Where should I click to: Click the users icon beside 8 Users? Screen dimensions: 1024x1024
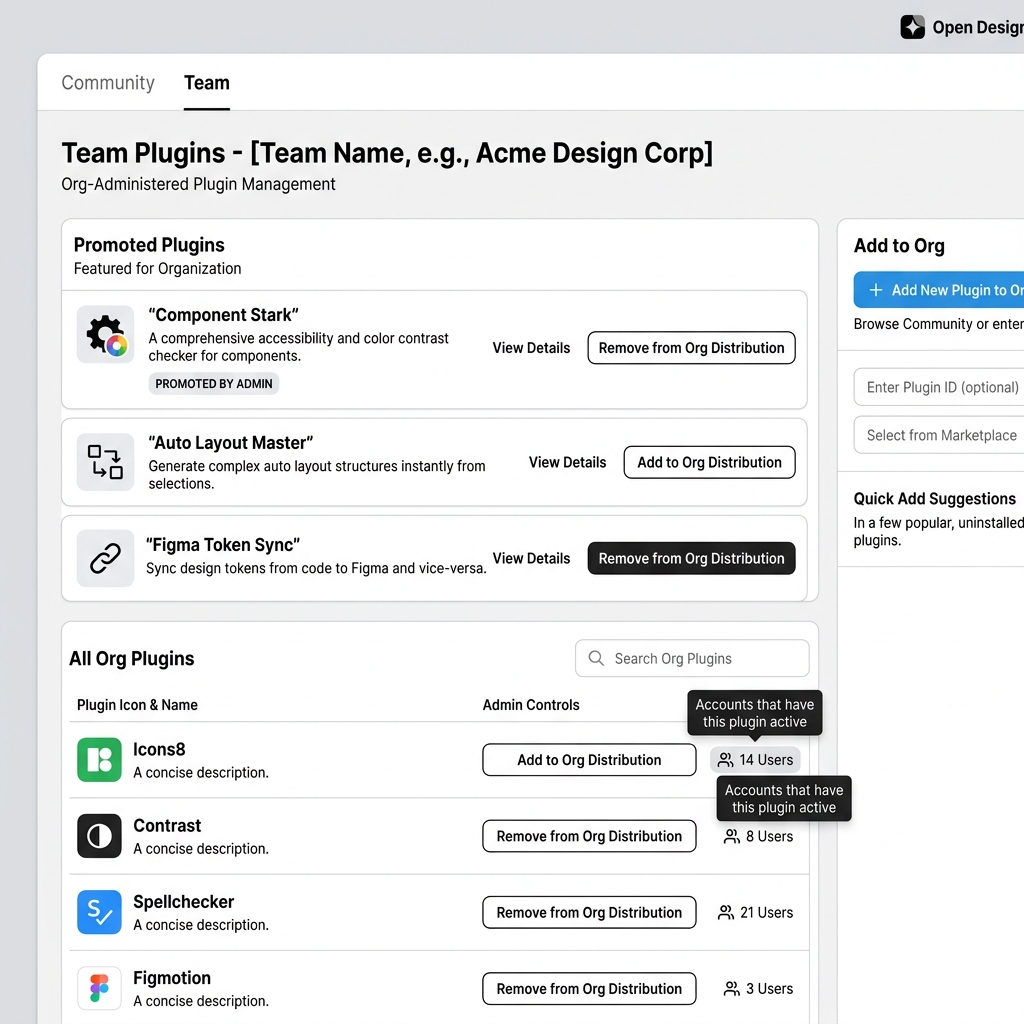(x=732, y=837)
